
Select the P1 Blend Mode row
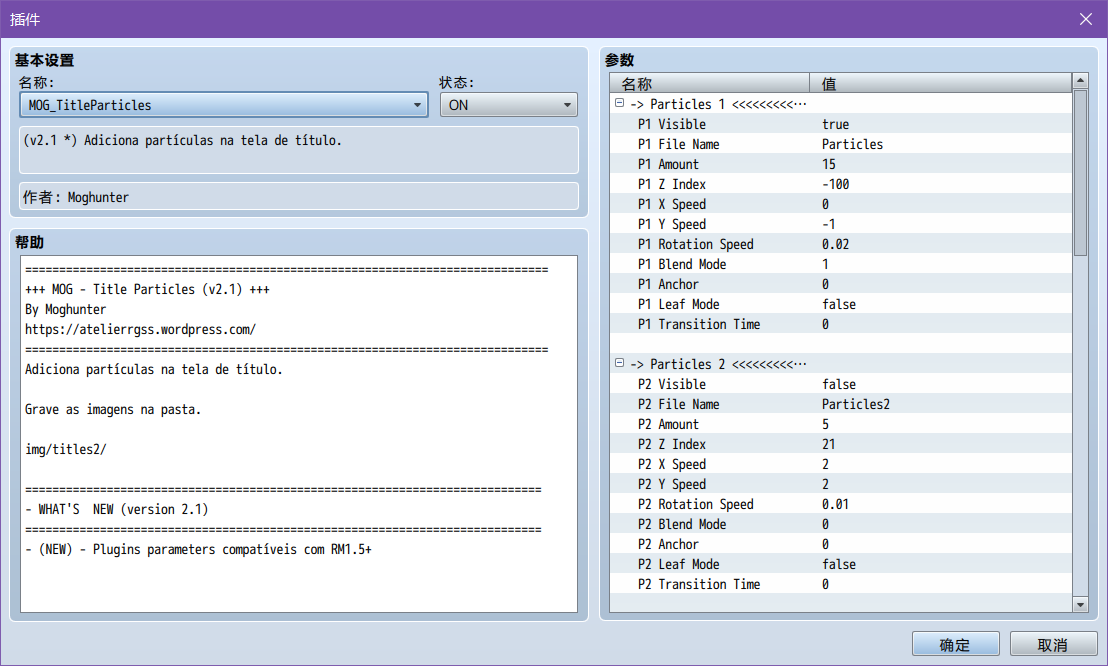(x=841, y=264)
